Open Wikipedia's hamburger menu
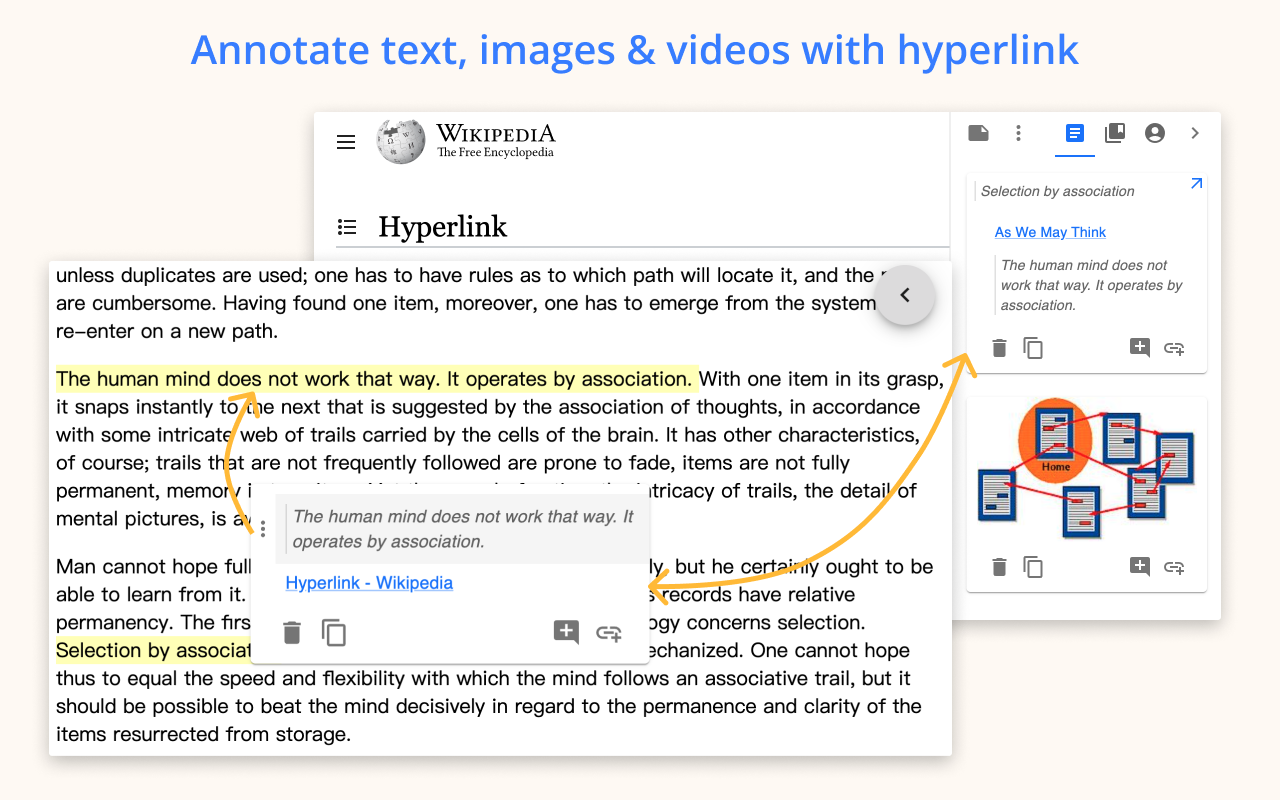 346,142
